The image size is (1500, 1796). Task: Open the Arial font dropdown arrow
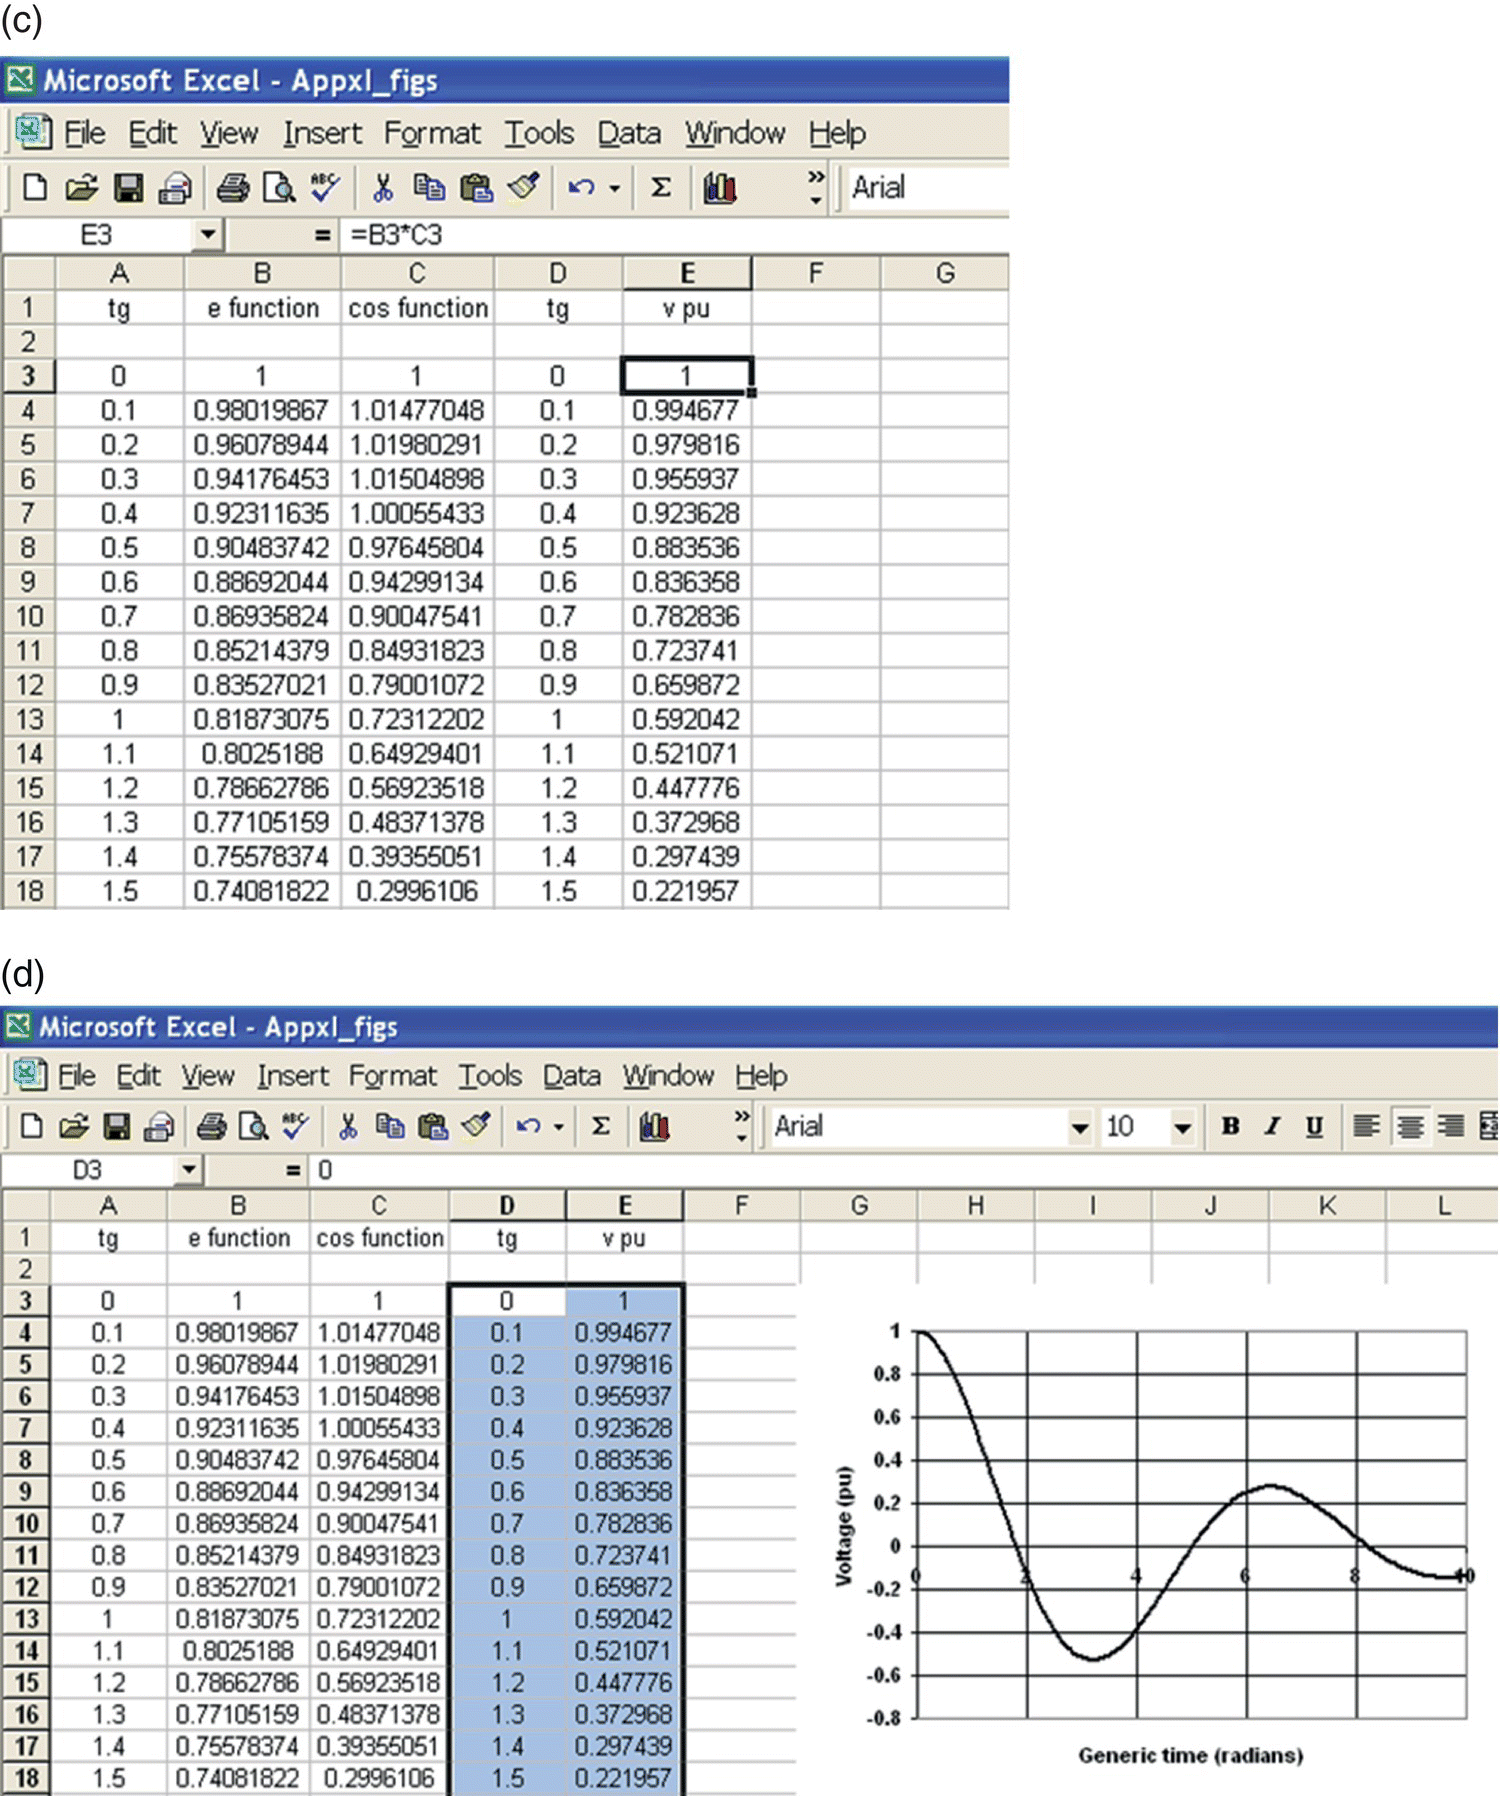tap(1080, 1128)
